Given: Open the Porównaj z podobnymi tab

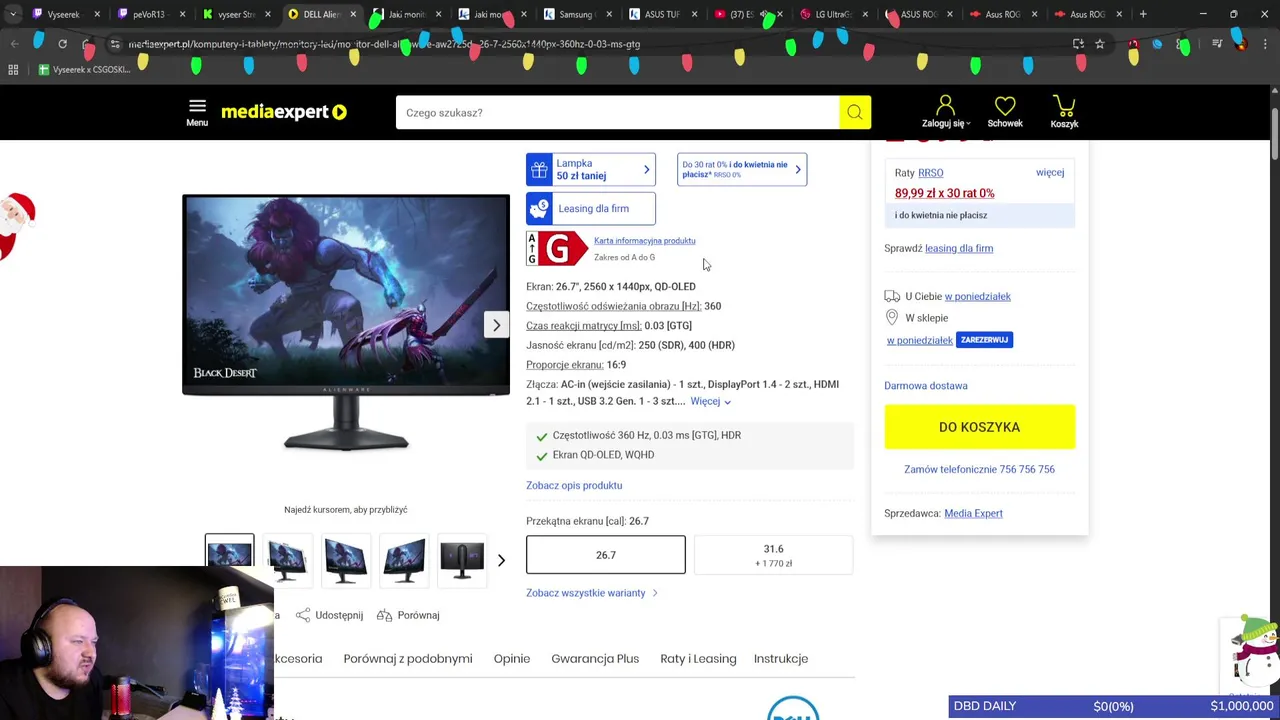Looking at the screenshot, I should point(408,658).
